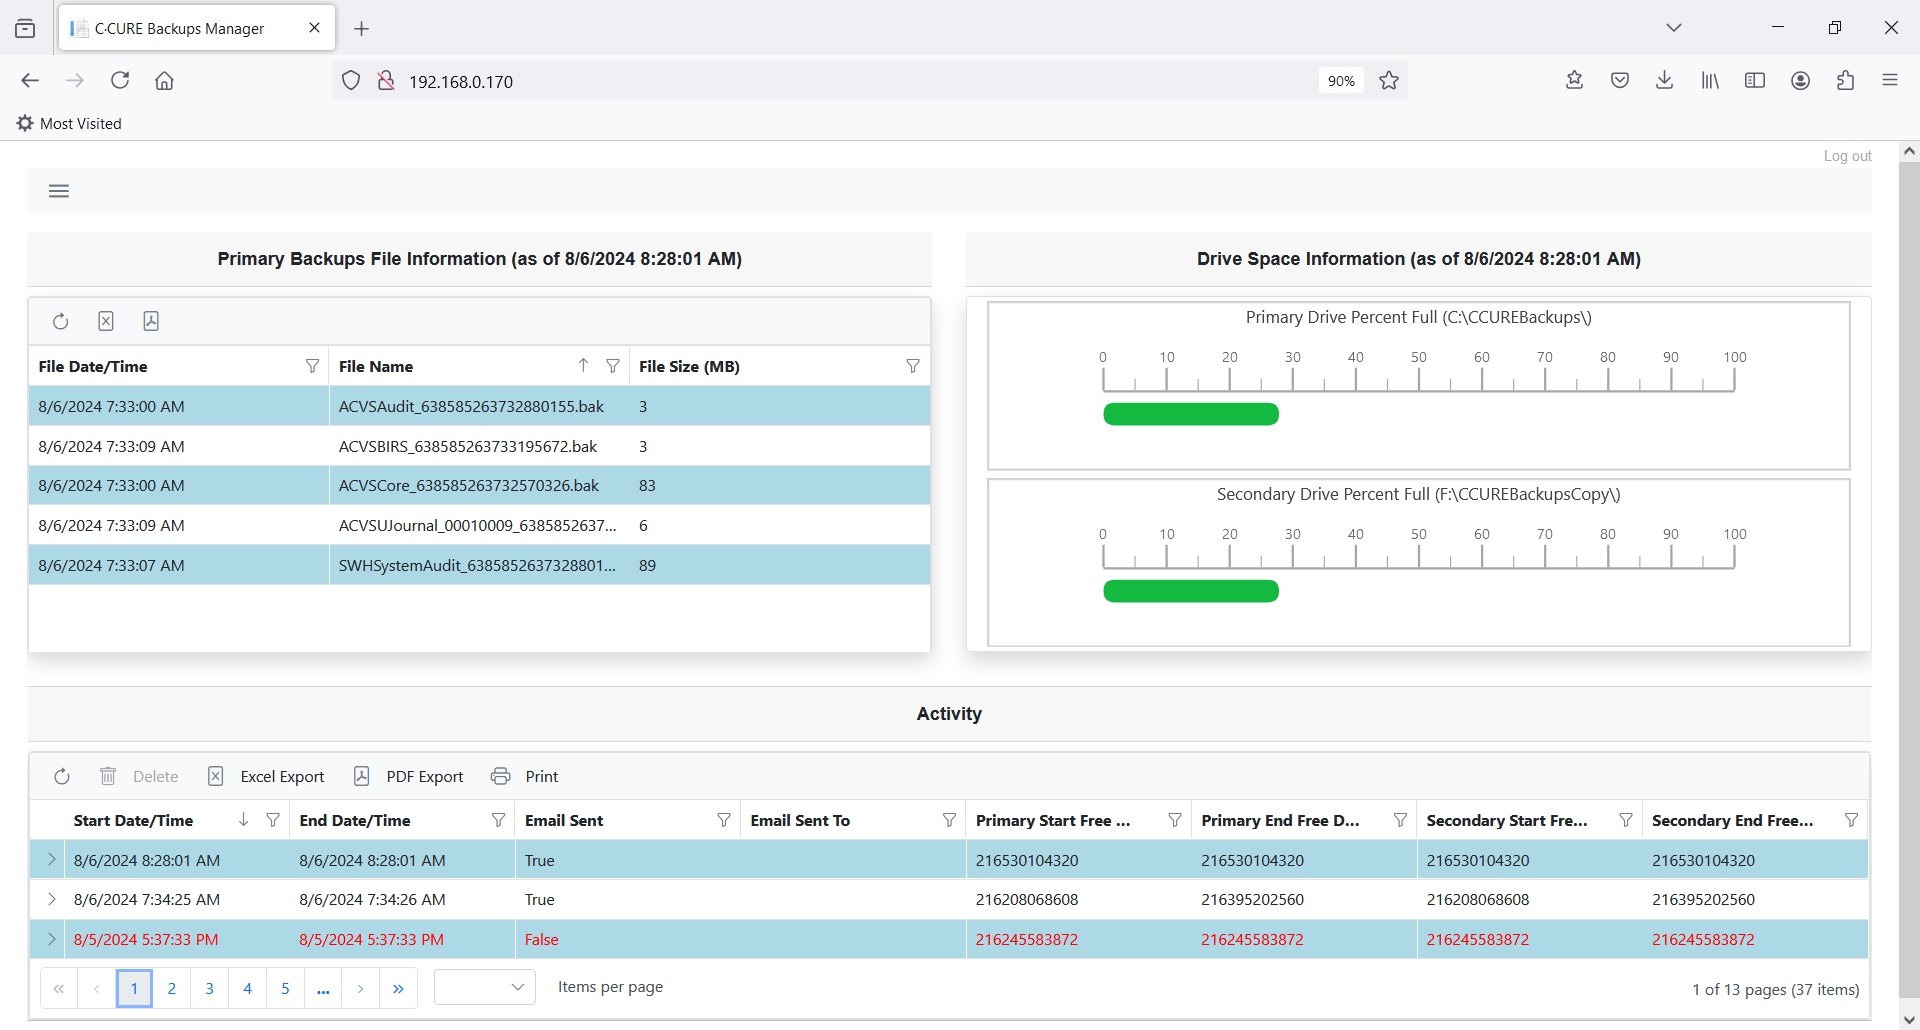
Task: Log out of the Backups Manager
Action: [x=1847, y=156]
